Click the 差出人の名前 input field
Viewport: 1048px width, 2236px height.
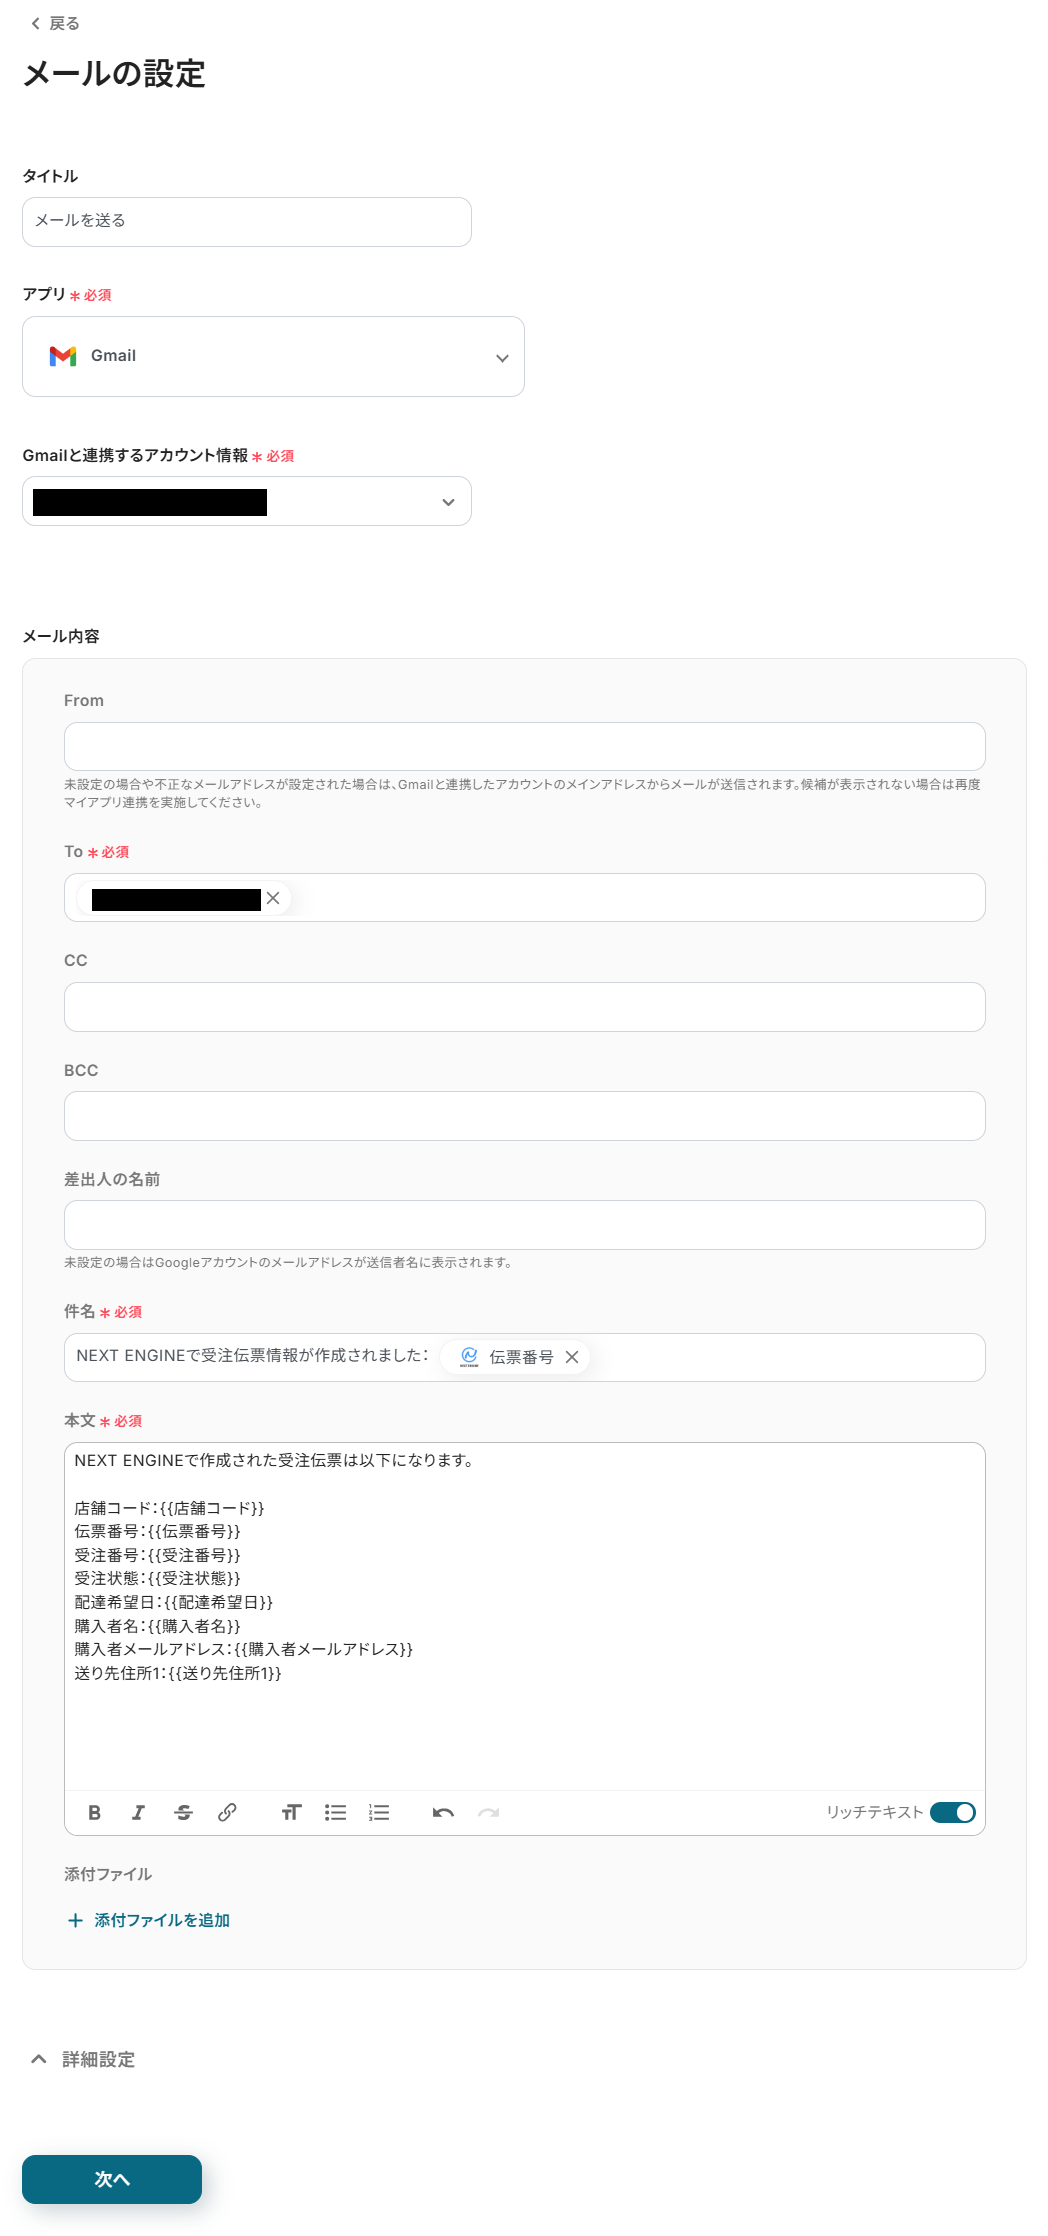click(x=525, y=1225)
